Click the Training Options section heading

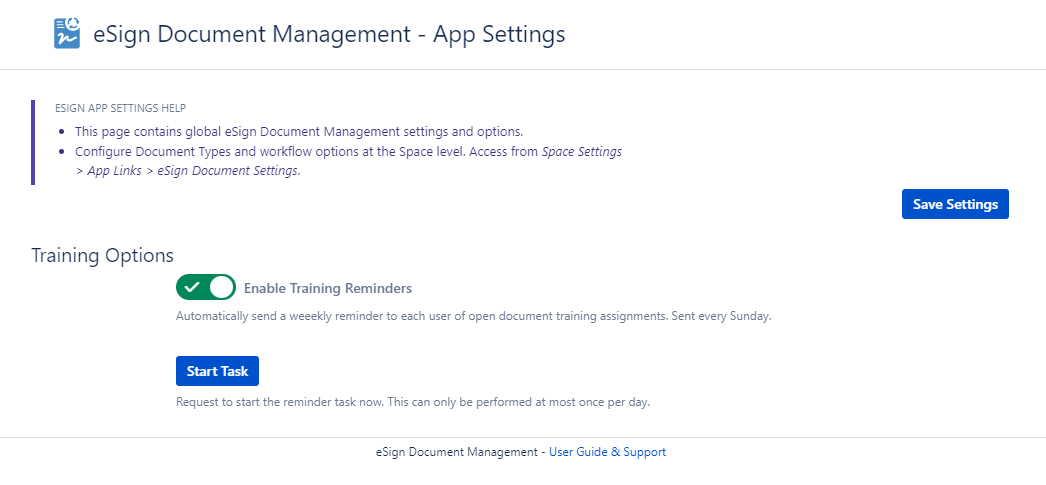(x=103, y=255)
